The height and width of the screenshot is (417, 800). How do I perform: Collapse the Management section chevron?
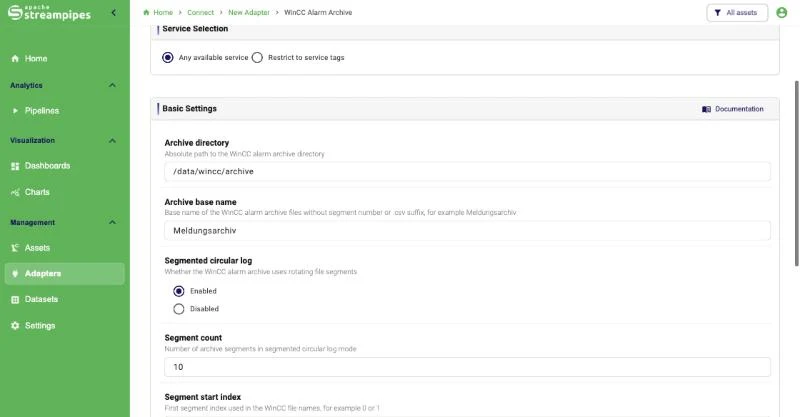click(112, 223)
